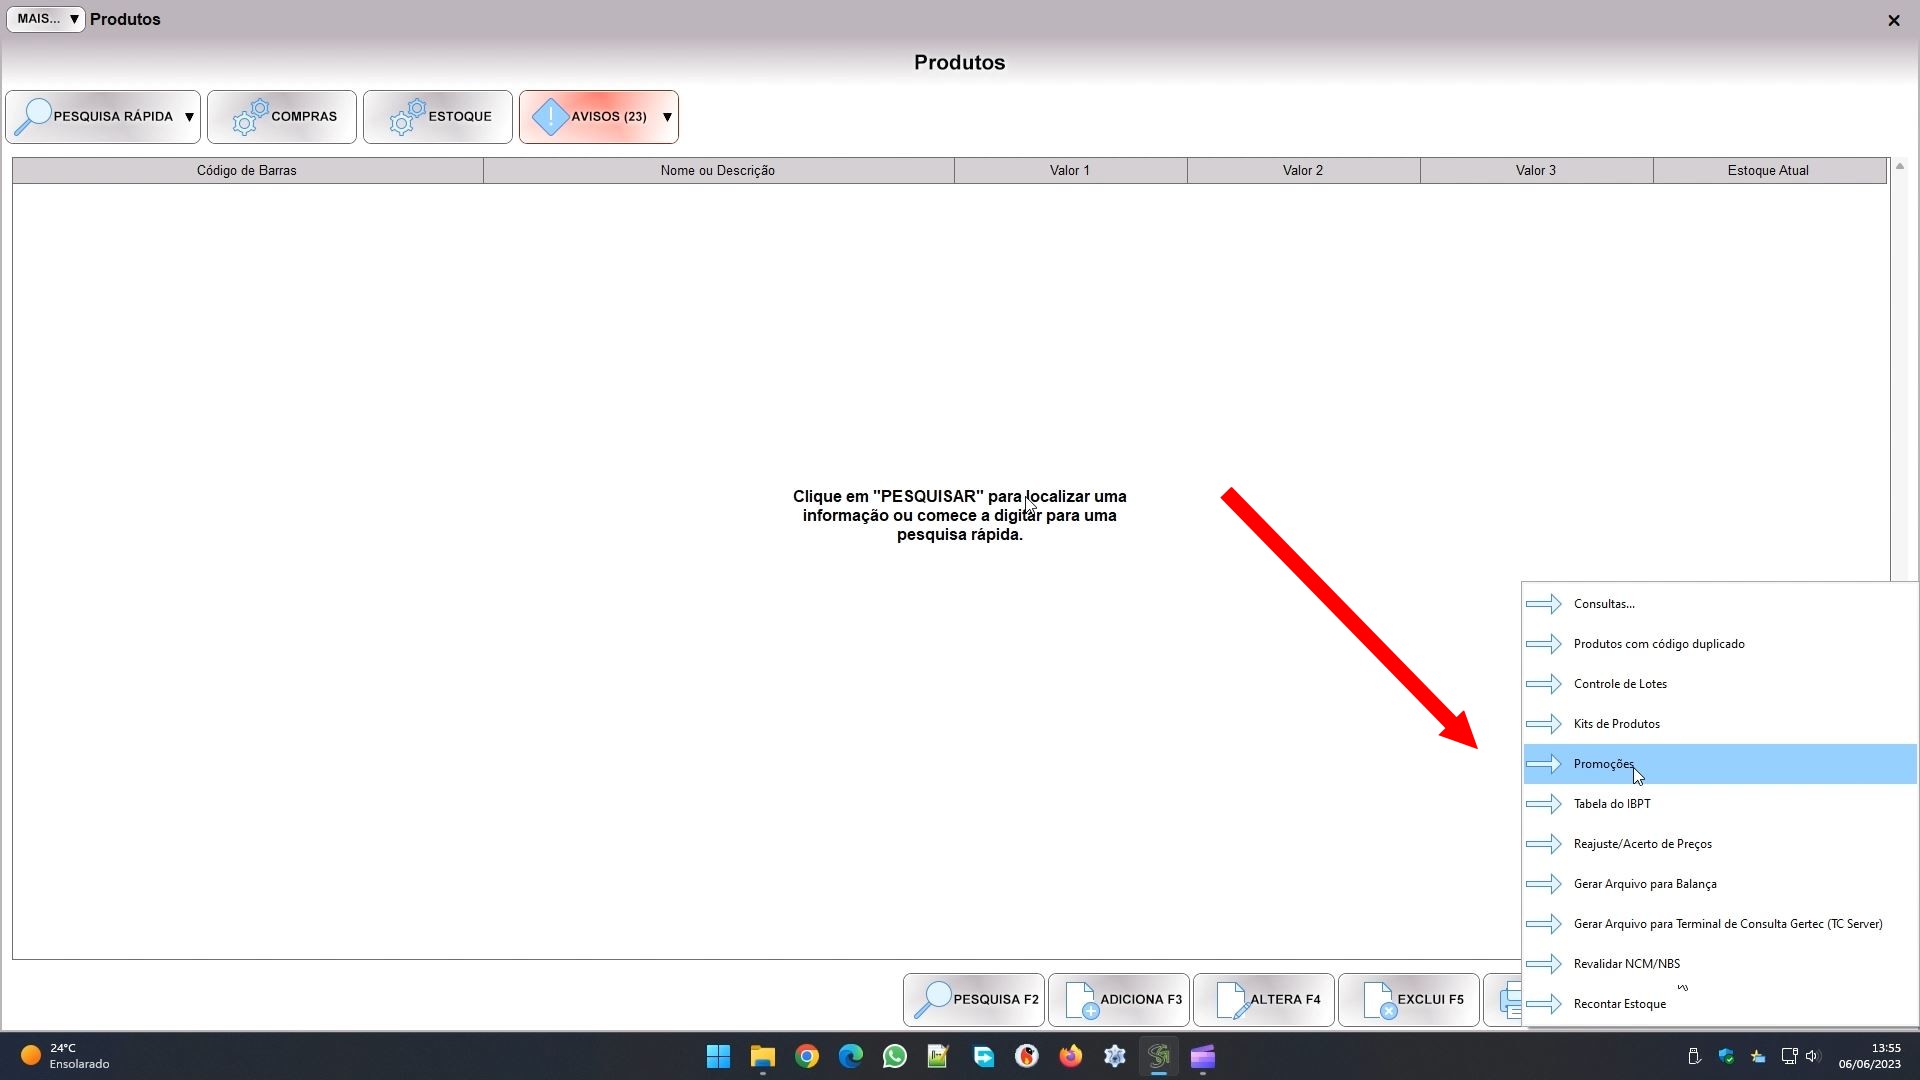Screen dimensions: 1920x1080
Task: Select Recontar Estoque from the menu
Action: click(1619, 1004)
